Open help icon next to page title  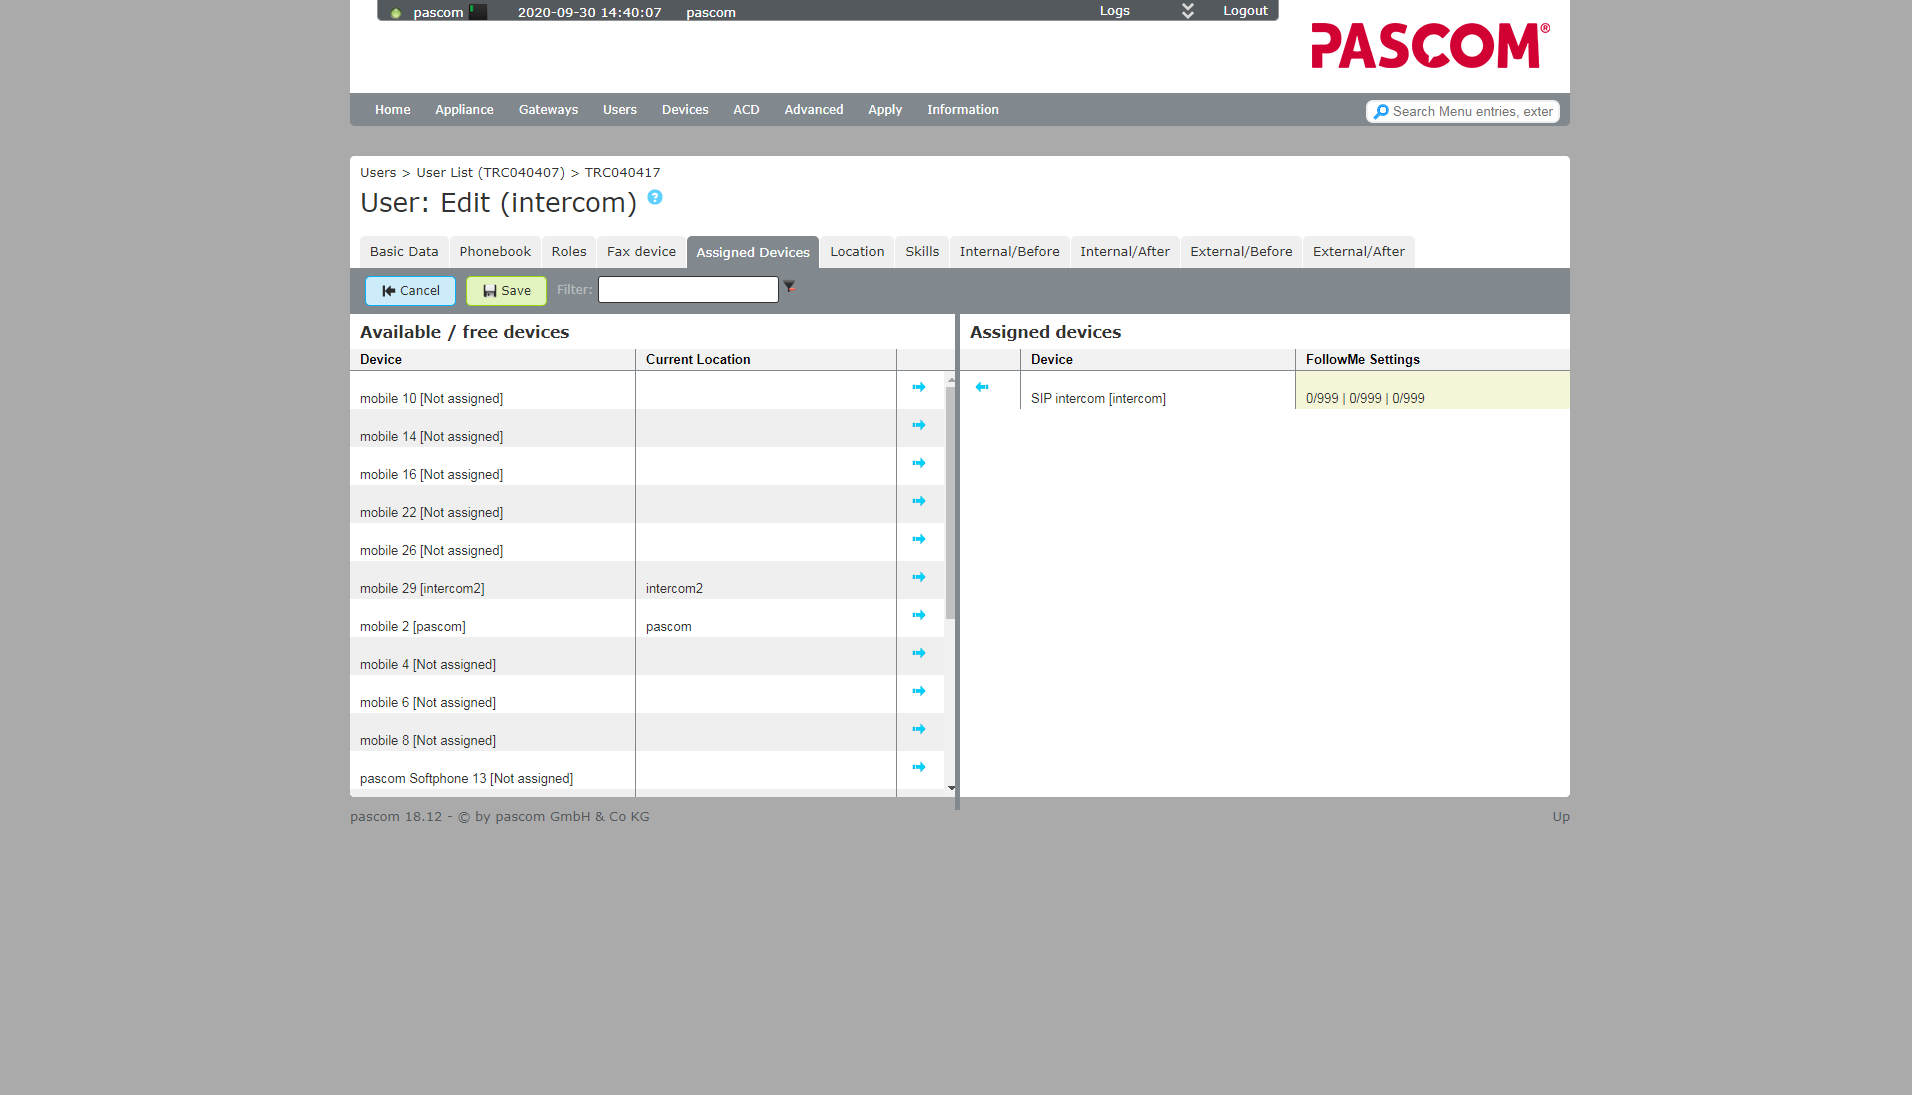pyautogui.click(x=655, y=198)
